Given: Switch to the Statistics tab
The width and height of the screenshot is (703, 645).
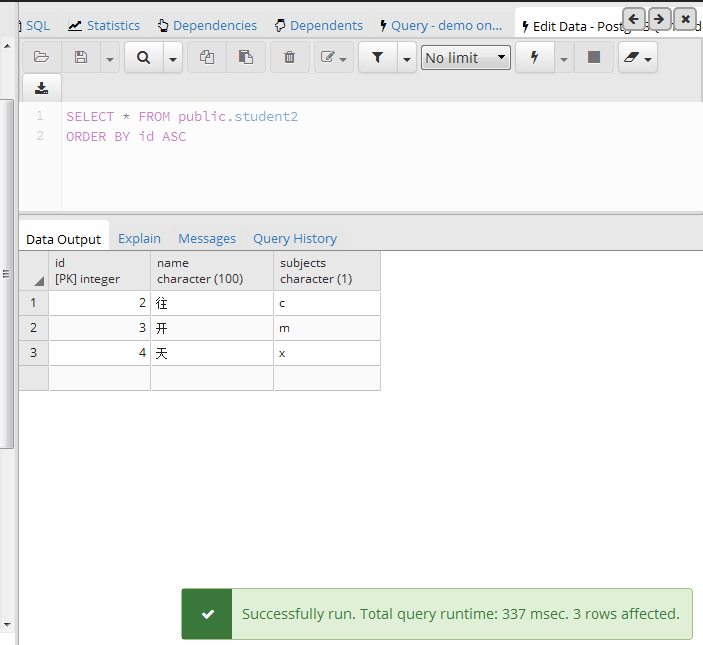Looking at the screenshot, I should click(104, 26).
